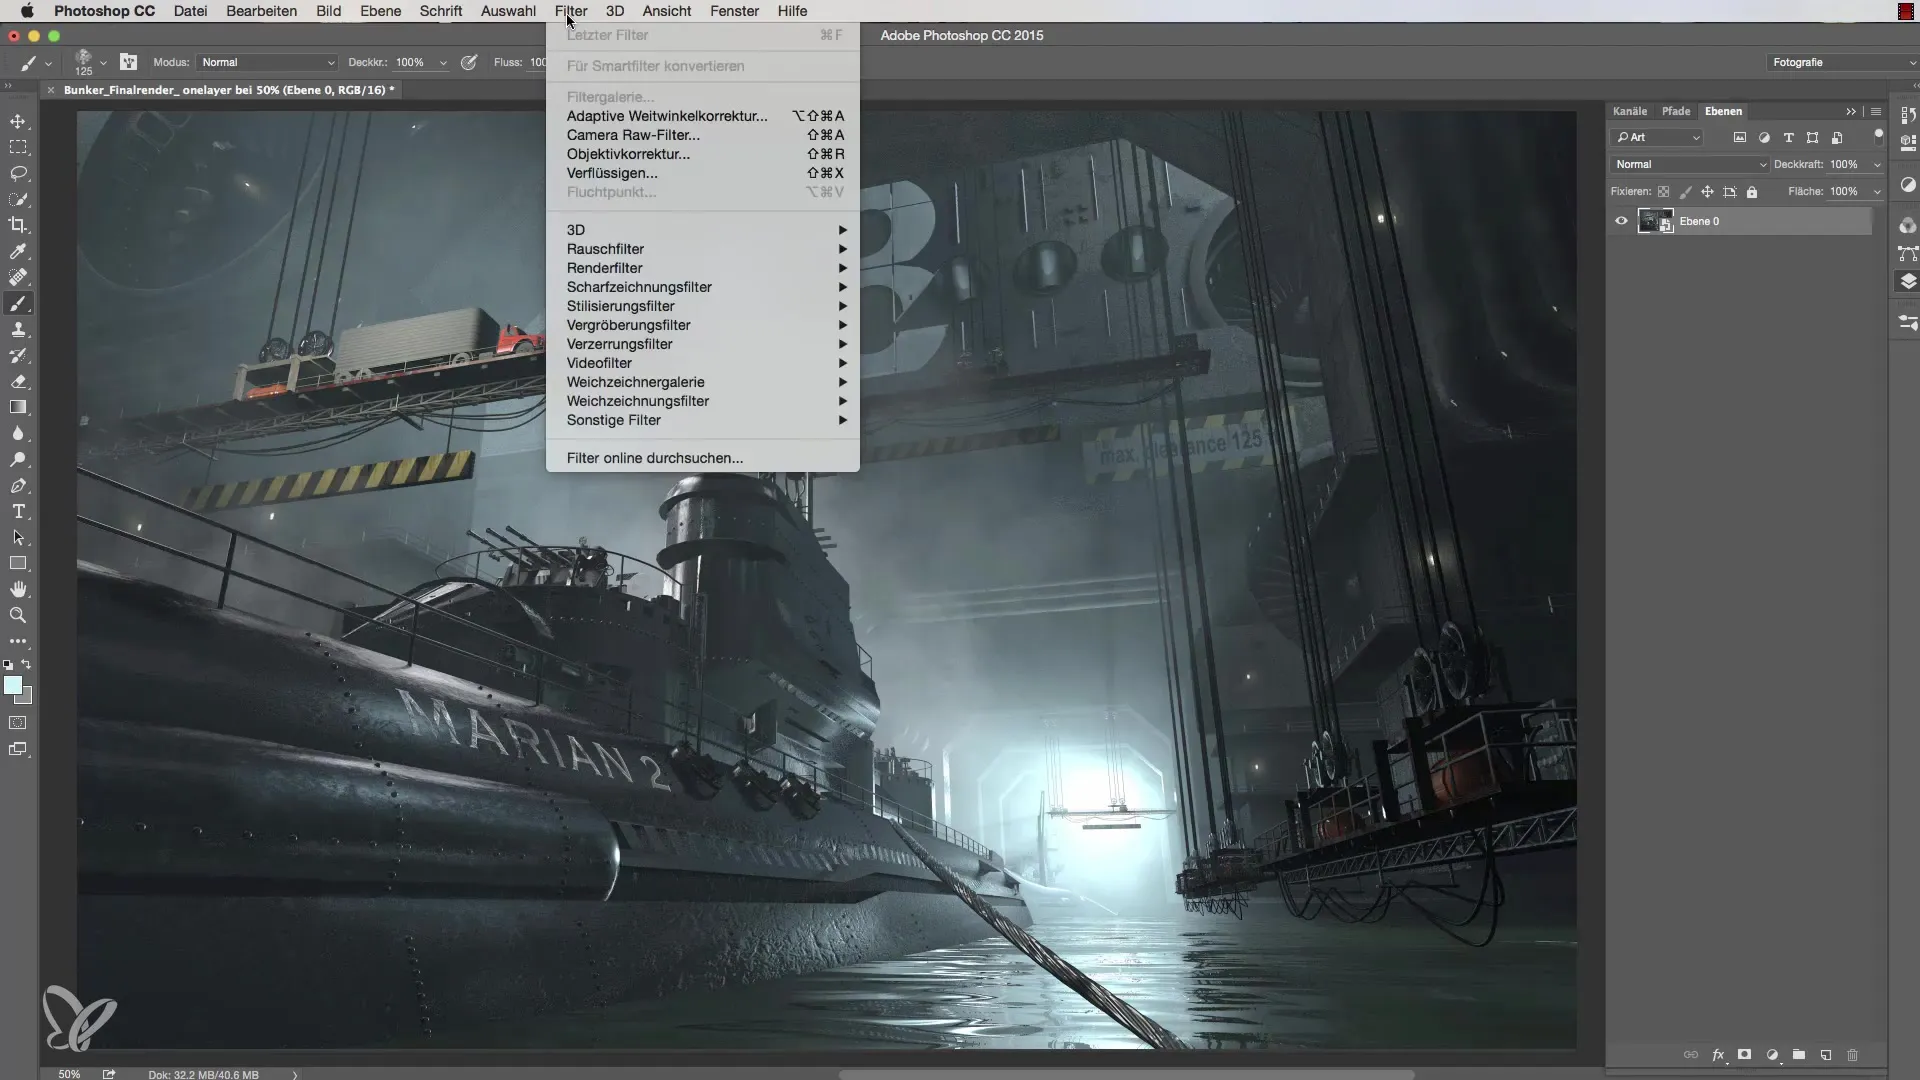The height and width of the screenshot is (1080, 1920).
Task: Choose Adaptive Weitwinkelkorrektur entry
Action: (x=703, y=116)
